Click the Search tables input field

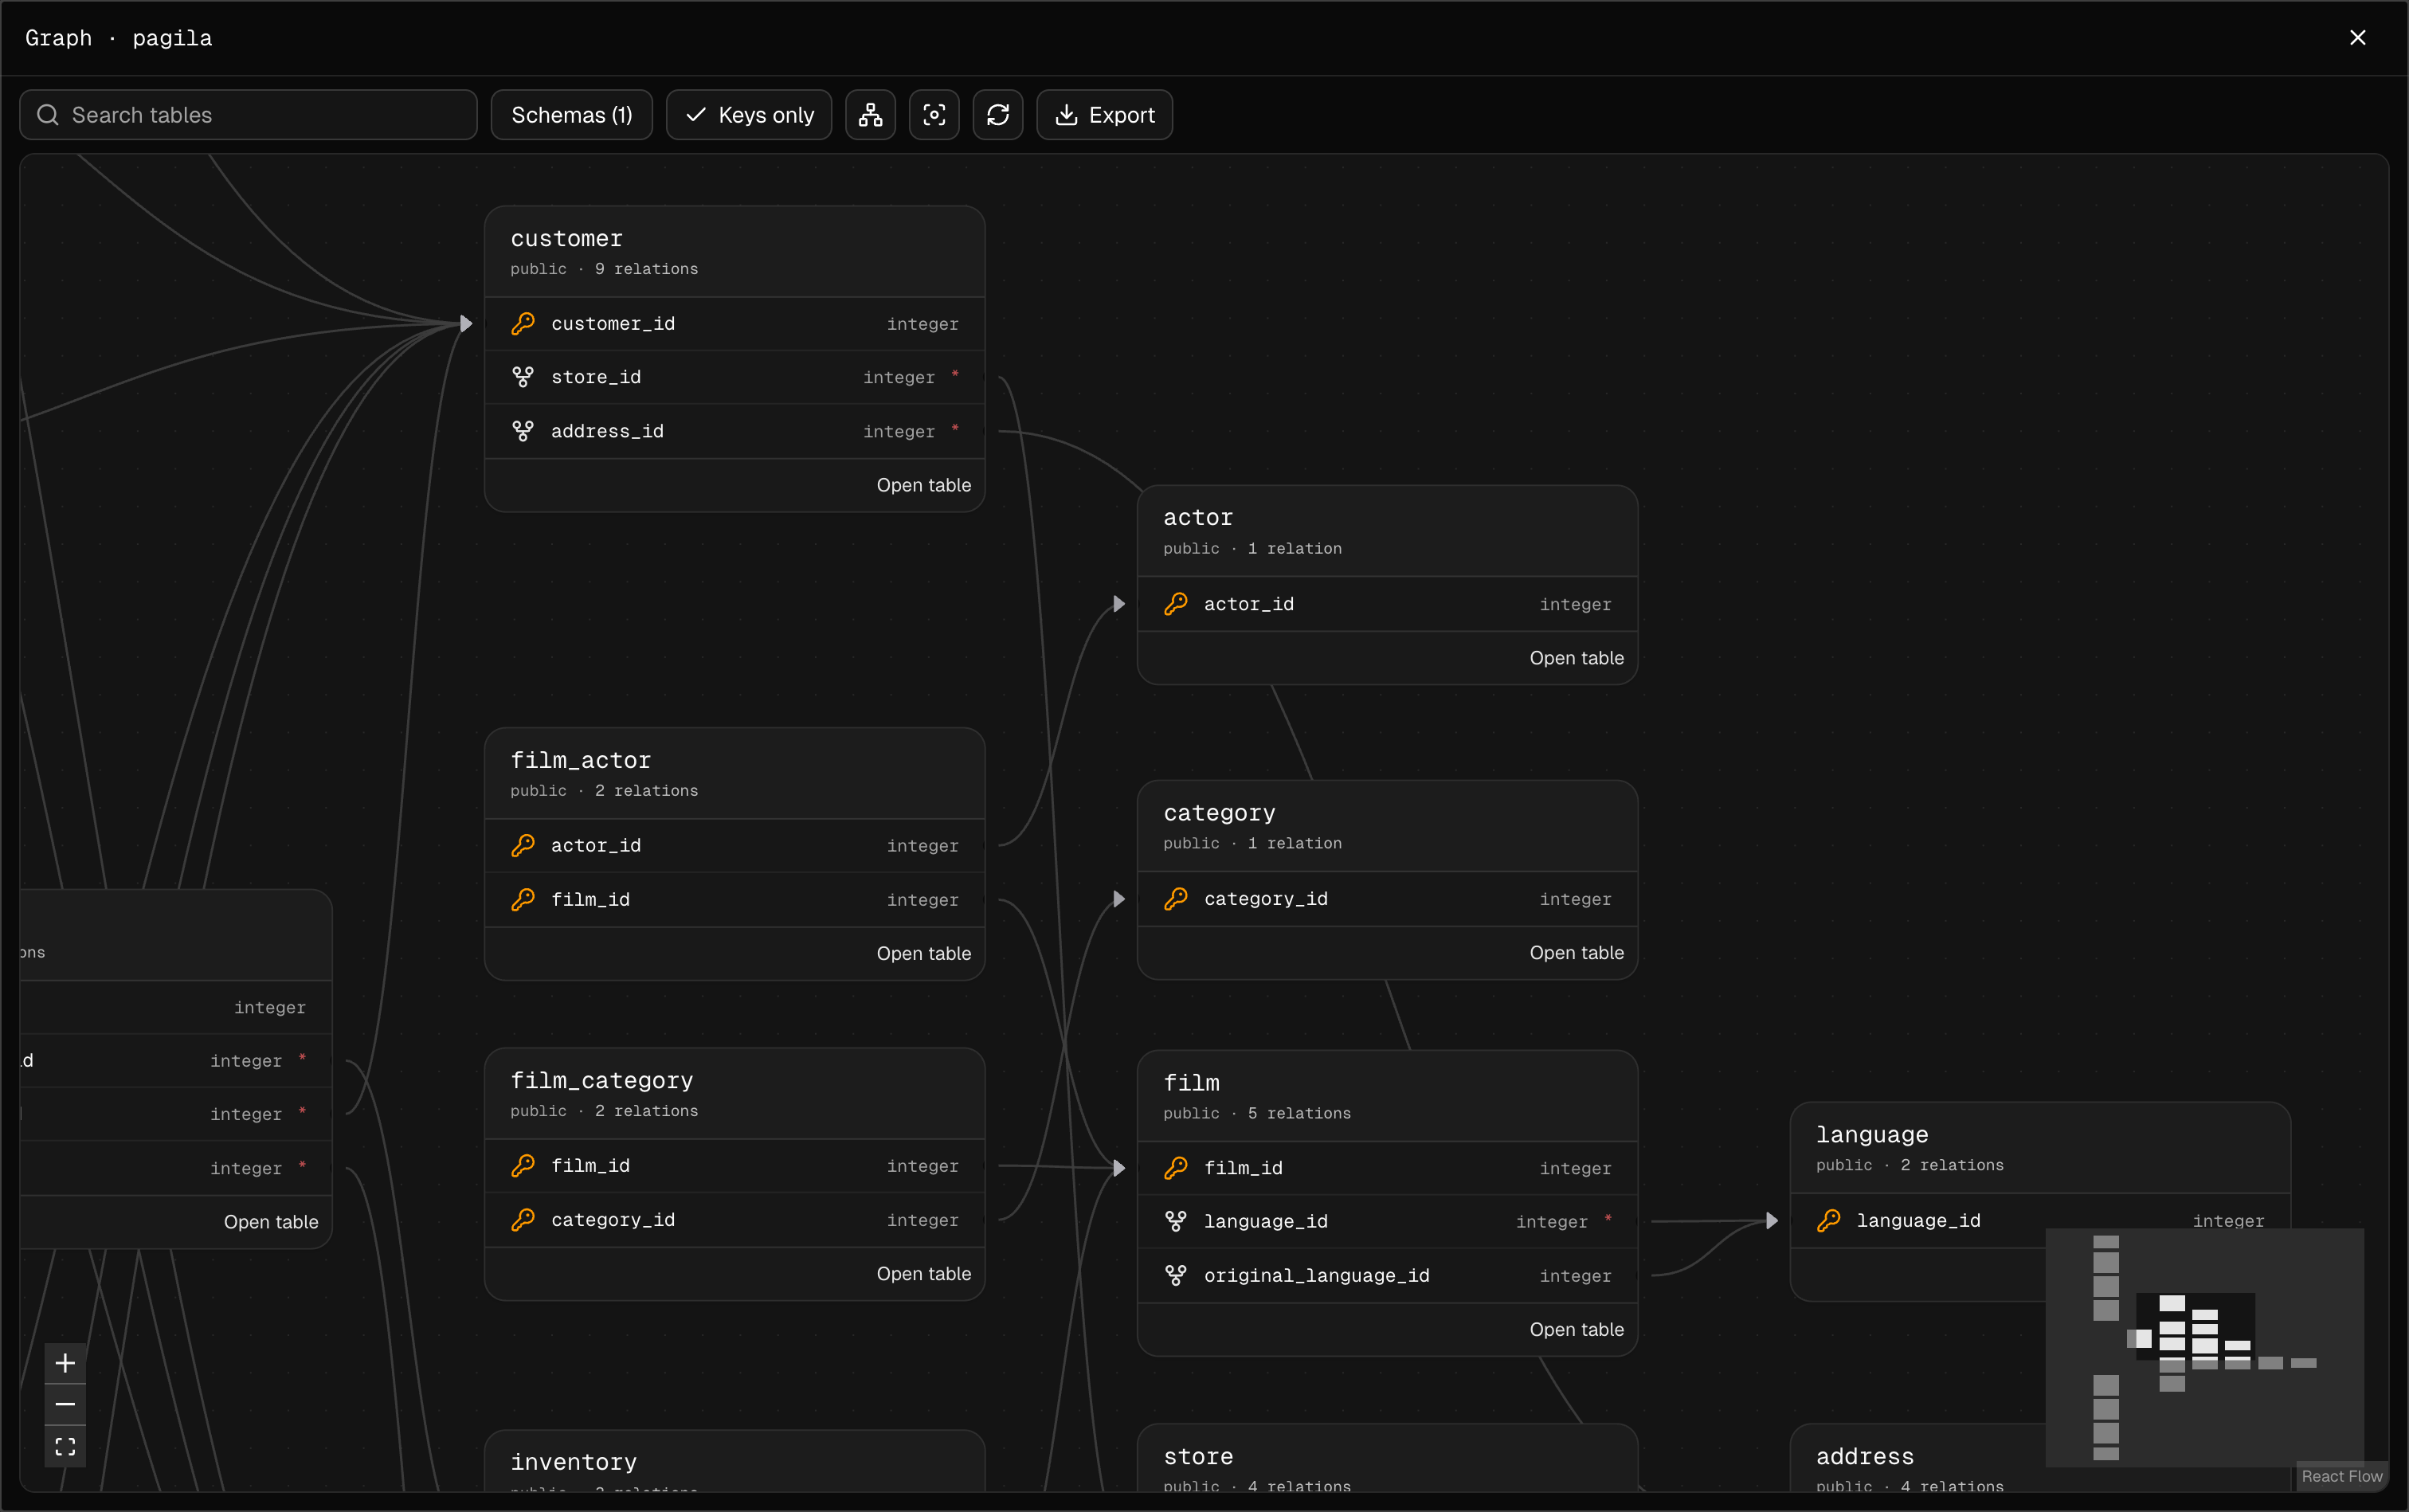click(248, 115)
